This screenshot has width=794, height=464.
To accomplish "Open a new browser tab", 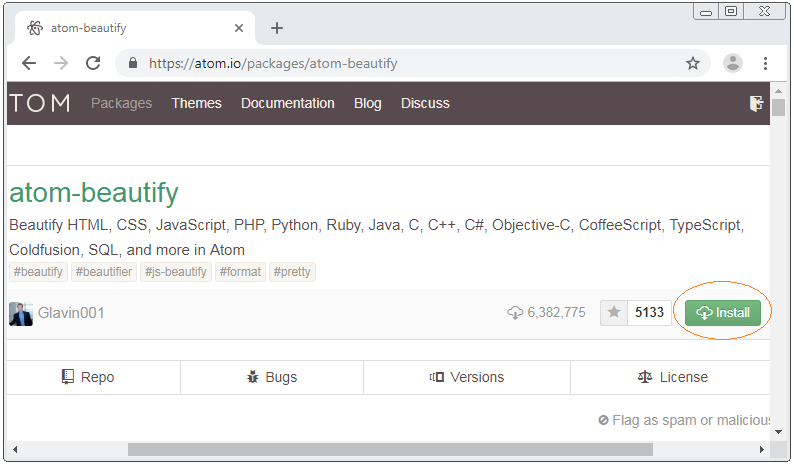I will 276,28.
